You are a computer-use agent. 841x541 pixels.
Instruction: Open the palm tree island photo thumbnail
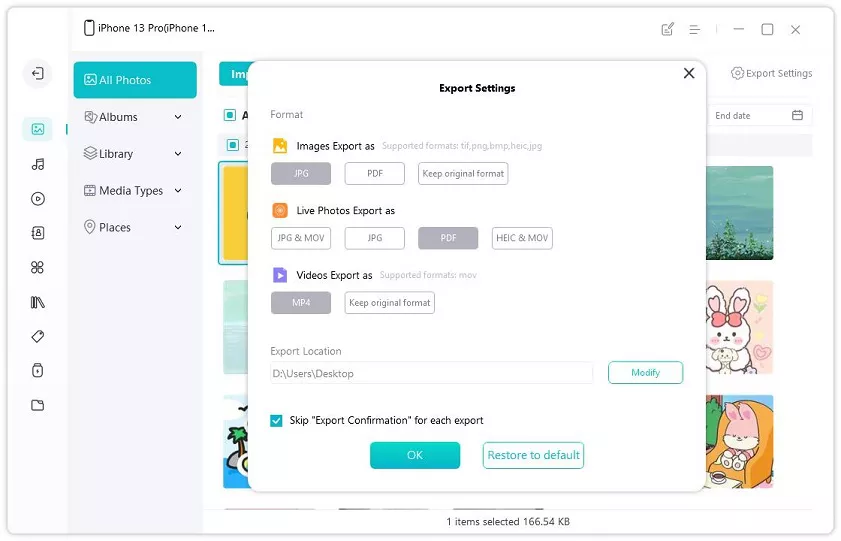(237, 442)
